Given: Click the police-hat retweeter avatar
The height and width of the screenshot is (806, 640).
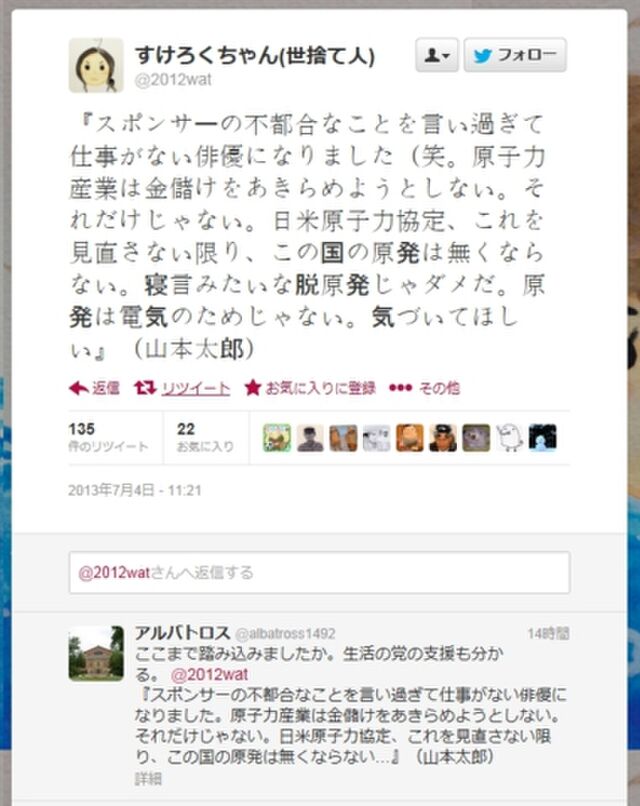Looking at the screenshot, I should (443, 438).
